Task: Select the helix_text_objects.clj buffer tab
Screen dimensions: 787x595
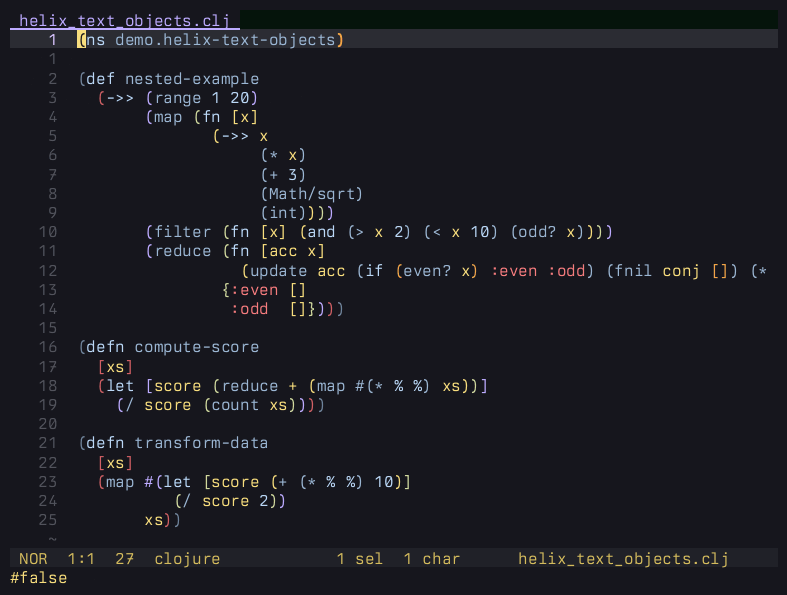Action: click(124, 21)
